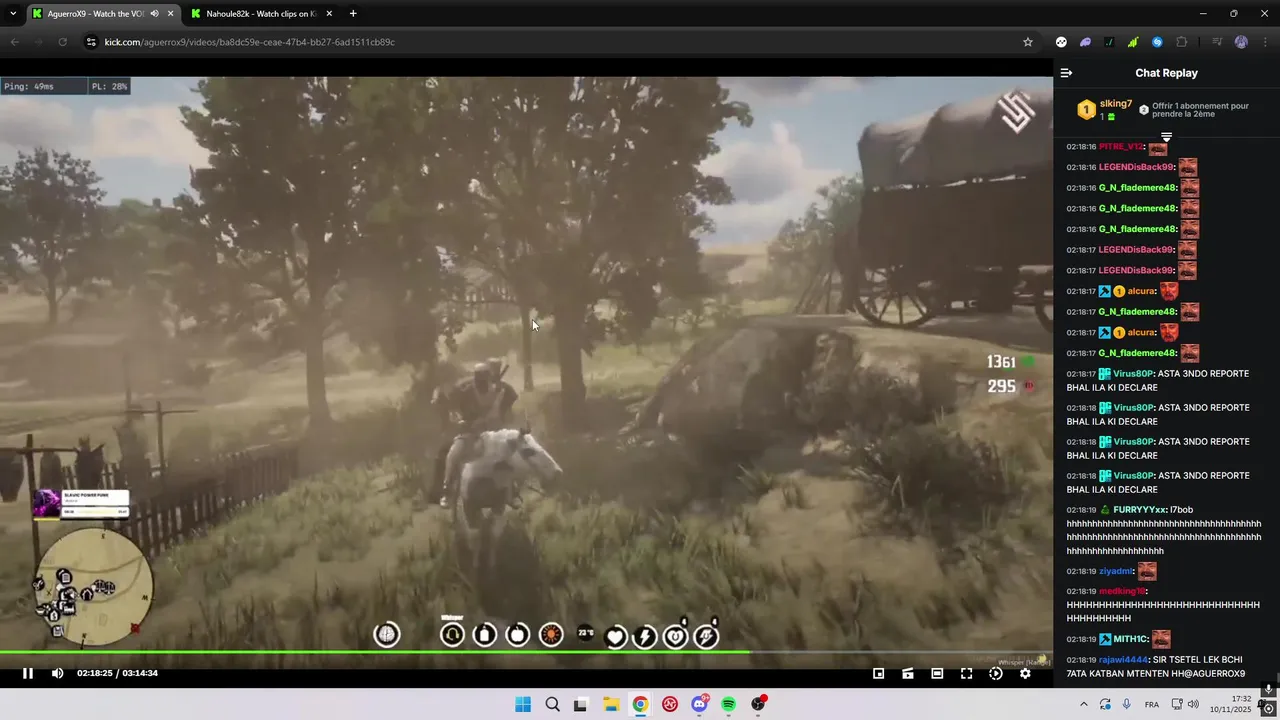Enter fullscreen mode
1280x720 pixels.
pos(966,673)
